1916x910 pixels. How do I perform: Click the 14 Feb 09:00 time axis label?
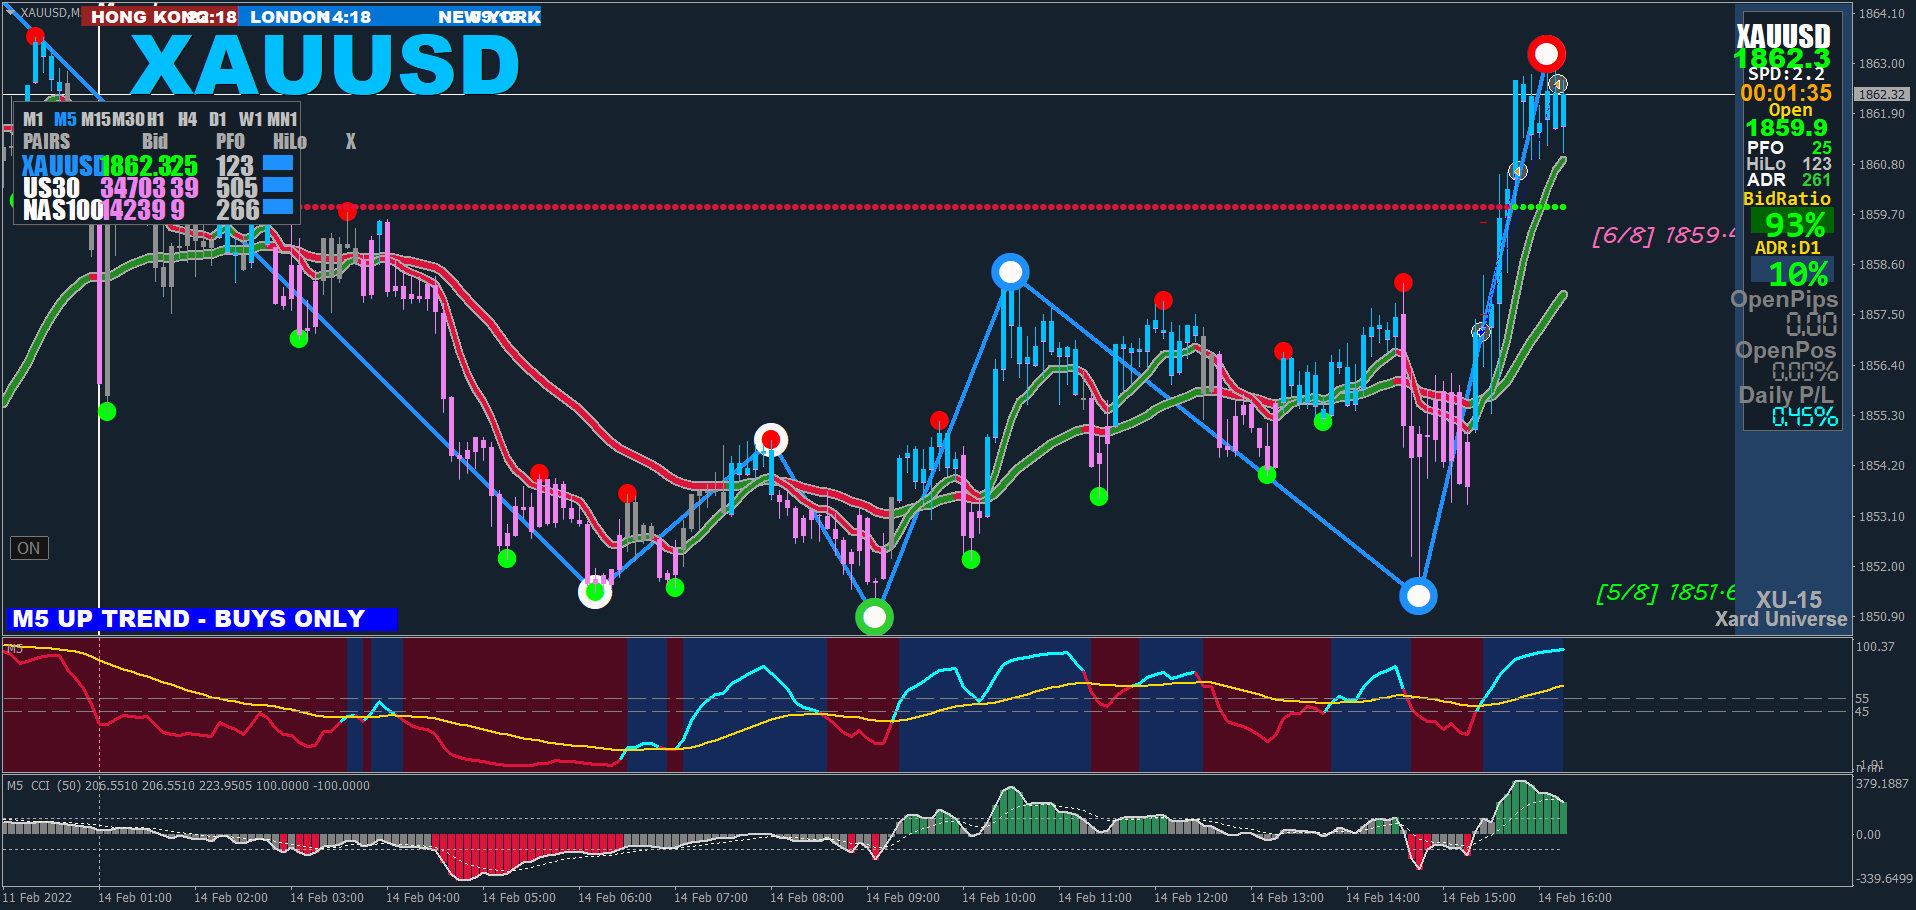click(x=903, y=898)
